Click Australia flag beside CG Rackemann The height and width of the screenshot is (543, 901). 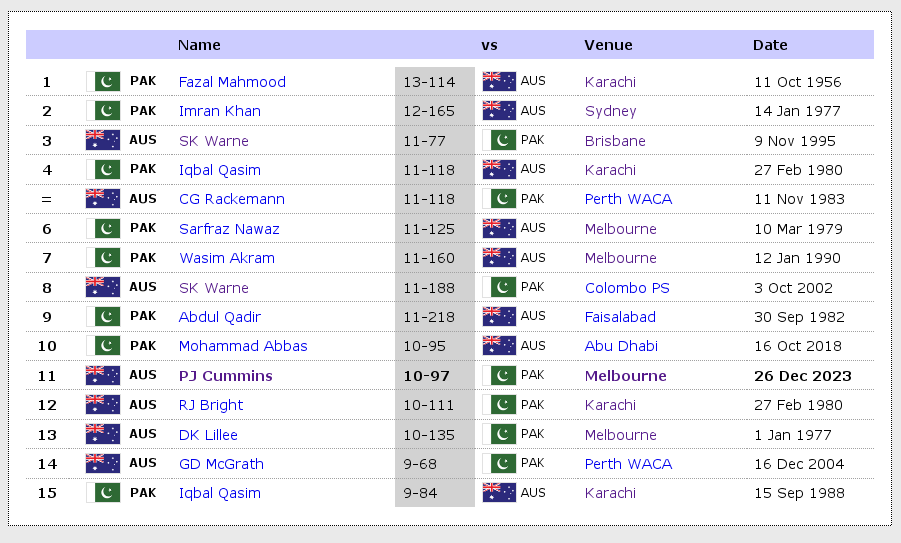(103, 199)
